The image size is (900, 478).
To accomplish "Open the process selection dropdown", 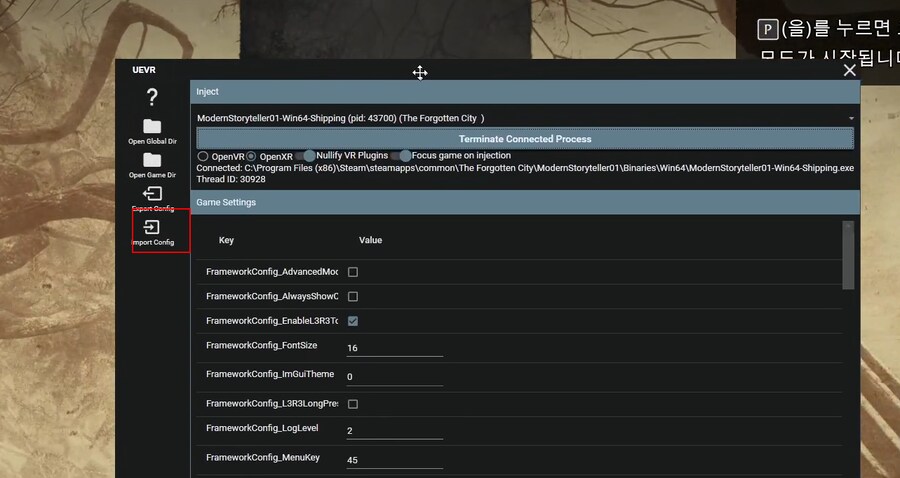I will [x=525, y=118].
